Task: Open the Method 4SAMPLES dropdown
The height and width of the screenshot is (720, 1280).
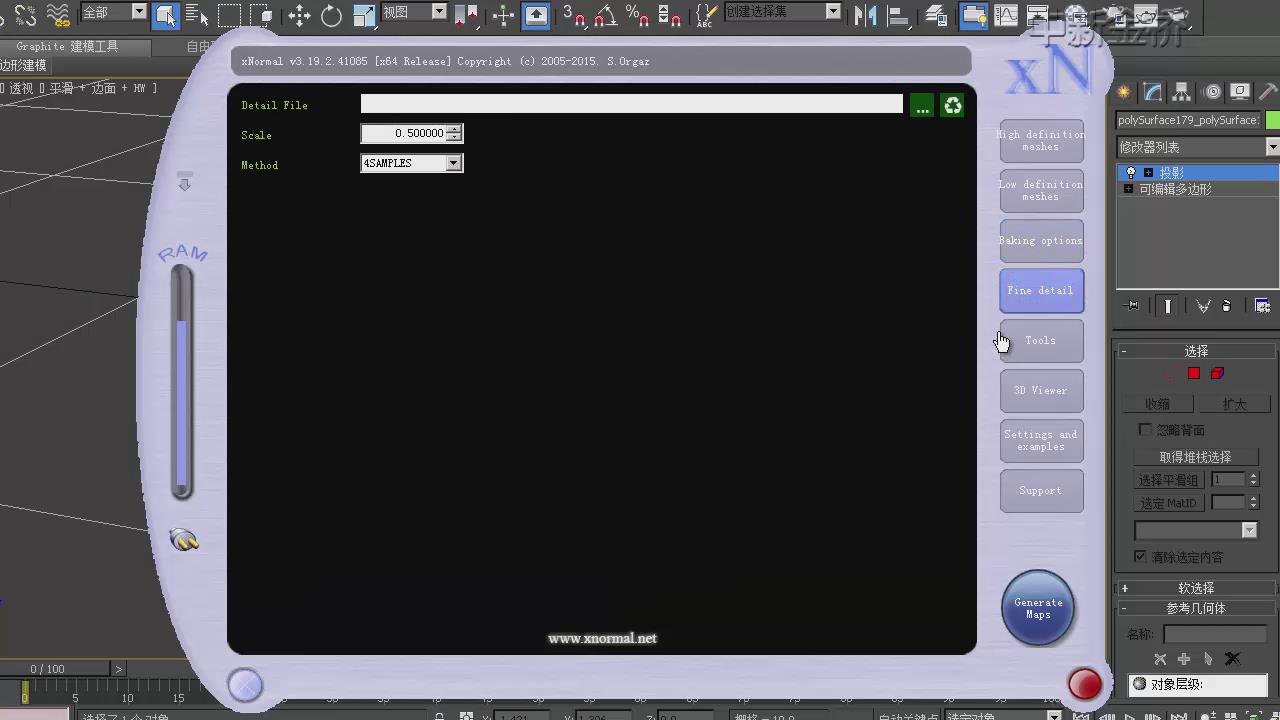Action: [x=453, y=163]
